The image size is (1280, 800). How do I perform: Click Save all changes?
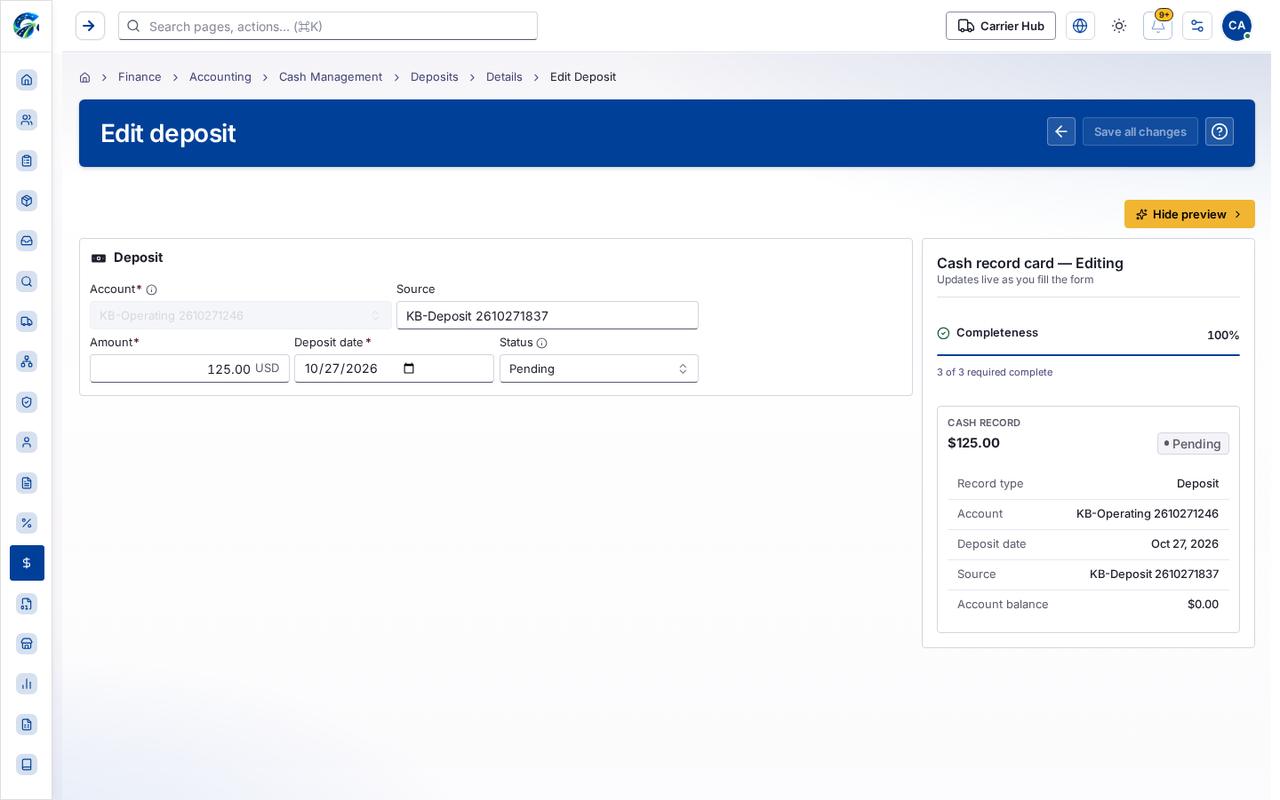(x=1140, y=132)
